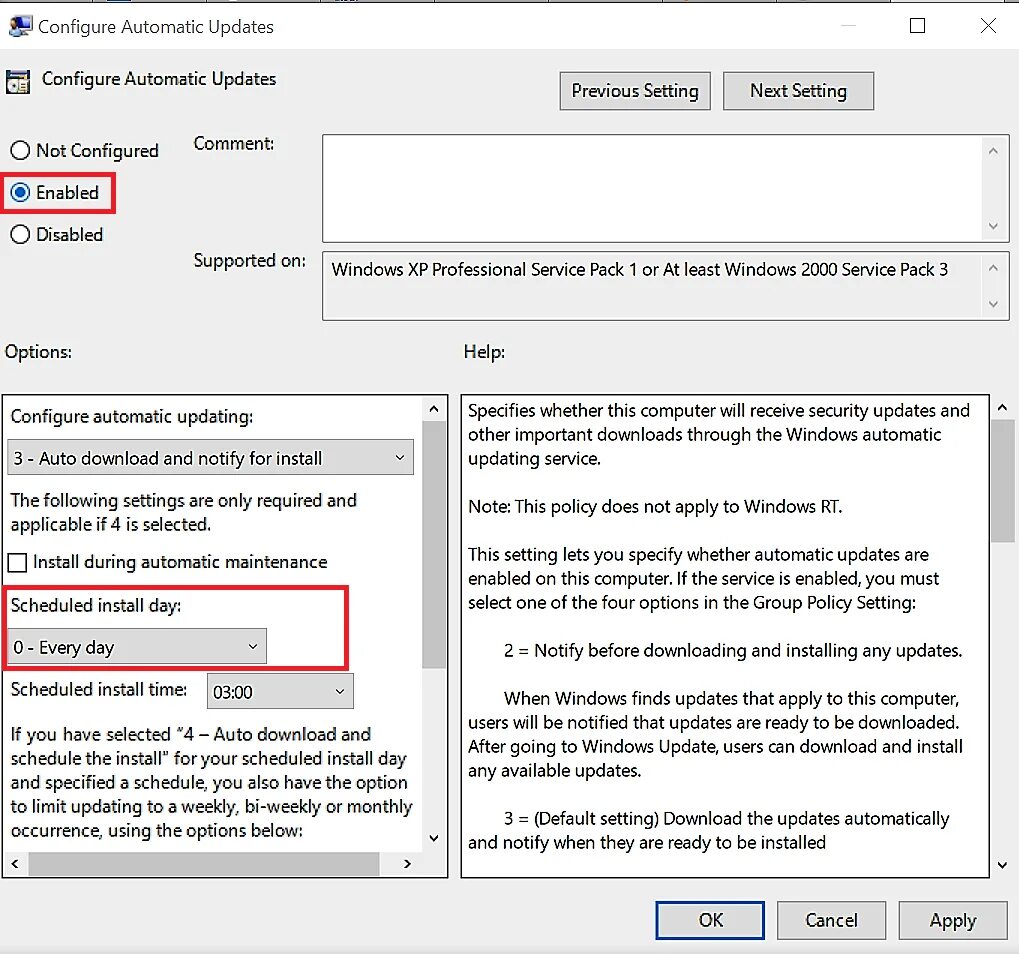Close the Configure Automatic Updates window
The width and height of the screenshot is (1019, 954).
point(988,25)
